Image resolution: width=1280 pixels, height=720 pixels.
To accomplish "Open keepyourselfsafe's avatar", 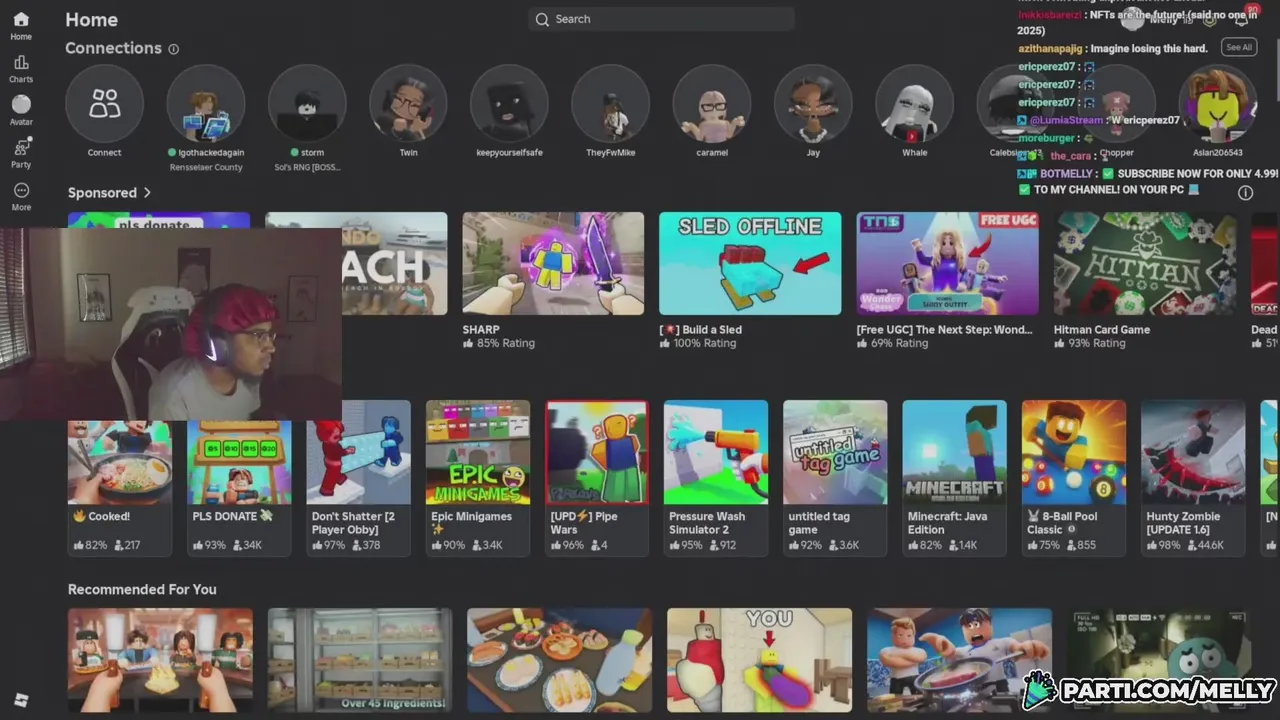I will tap(509, 104).
